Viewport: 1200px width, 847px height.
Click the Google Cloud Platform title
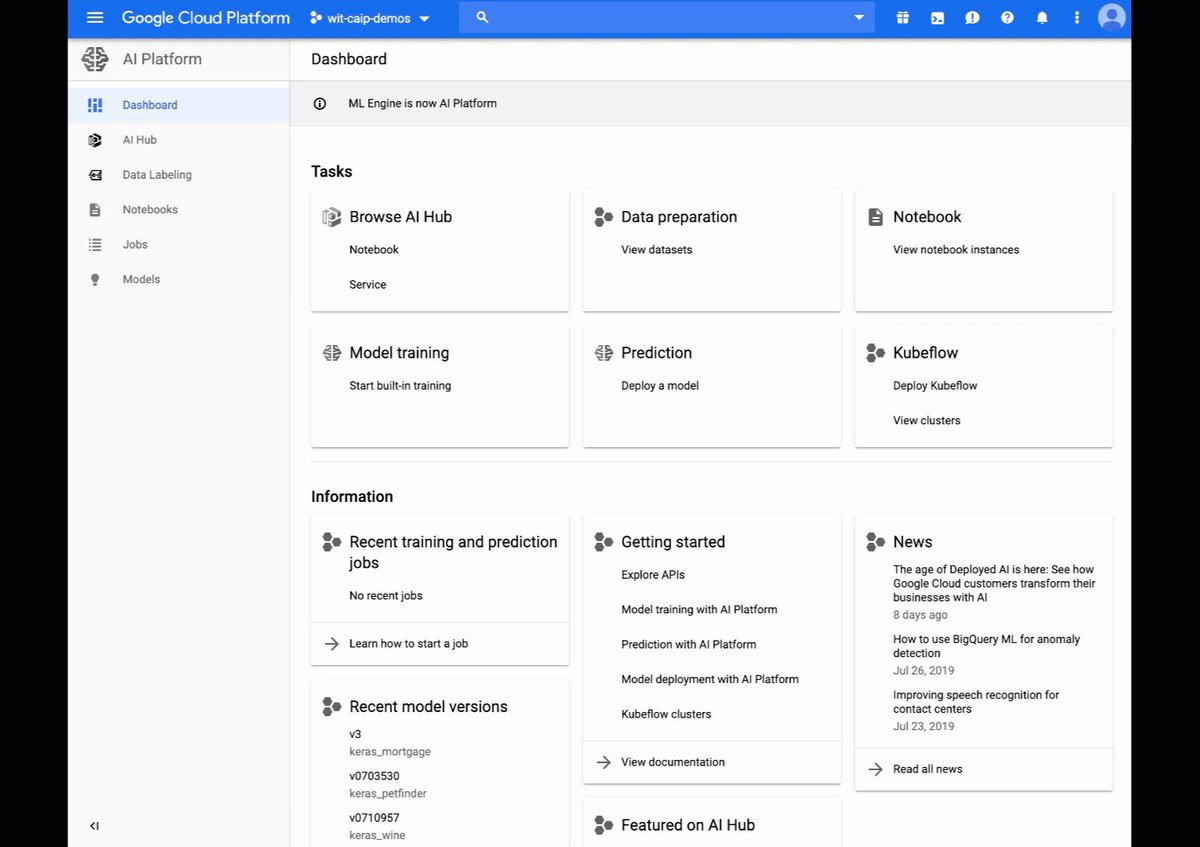(206, 18)
